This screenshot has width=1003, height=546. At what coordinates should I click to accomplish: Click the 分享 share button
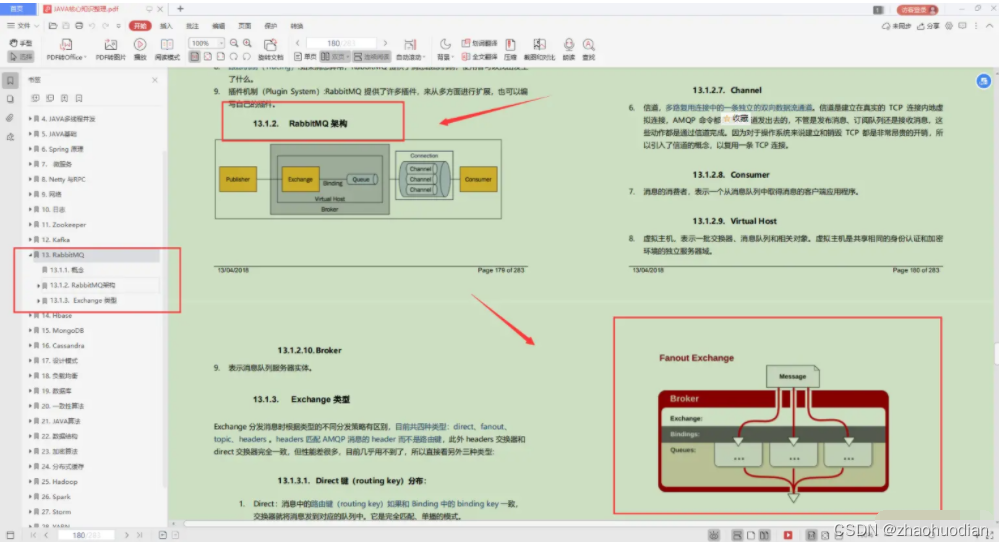click(929, 26)
